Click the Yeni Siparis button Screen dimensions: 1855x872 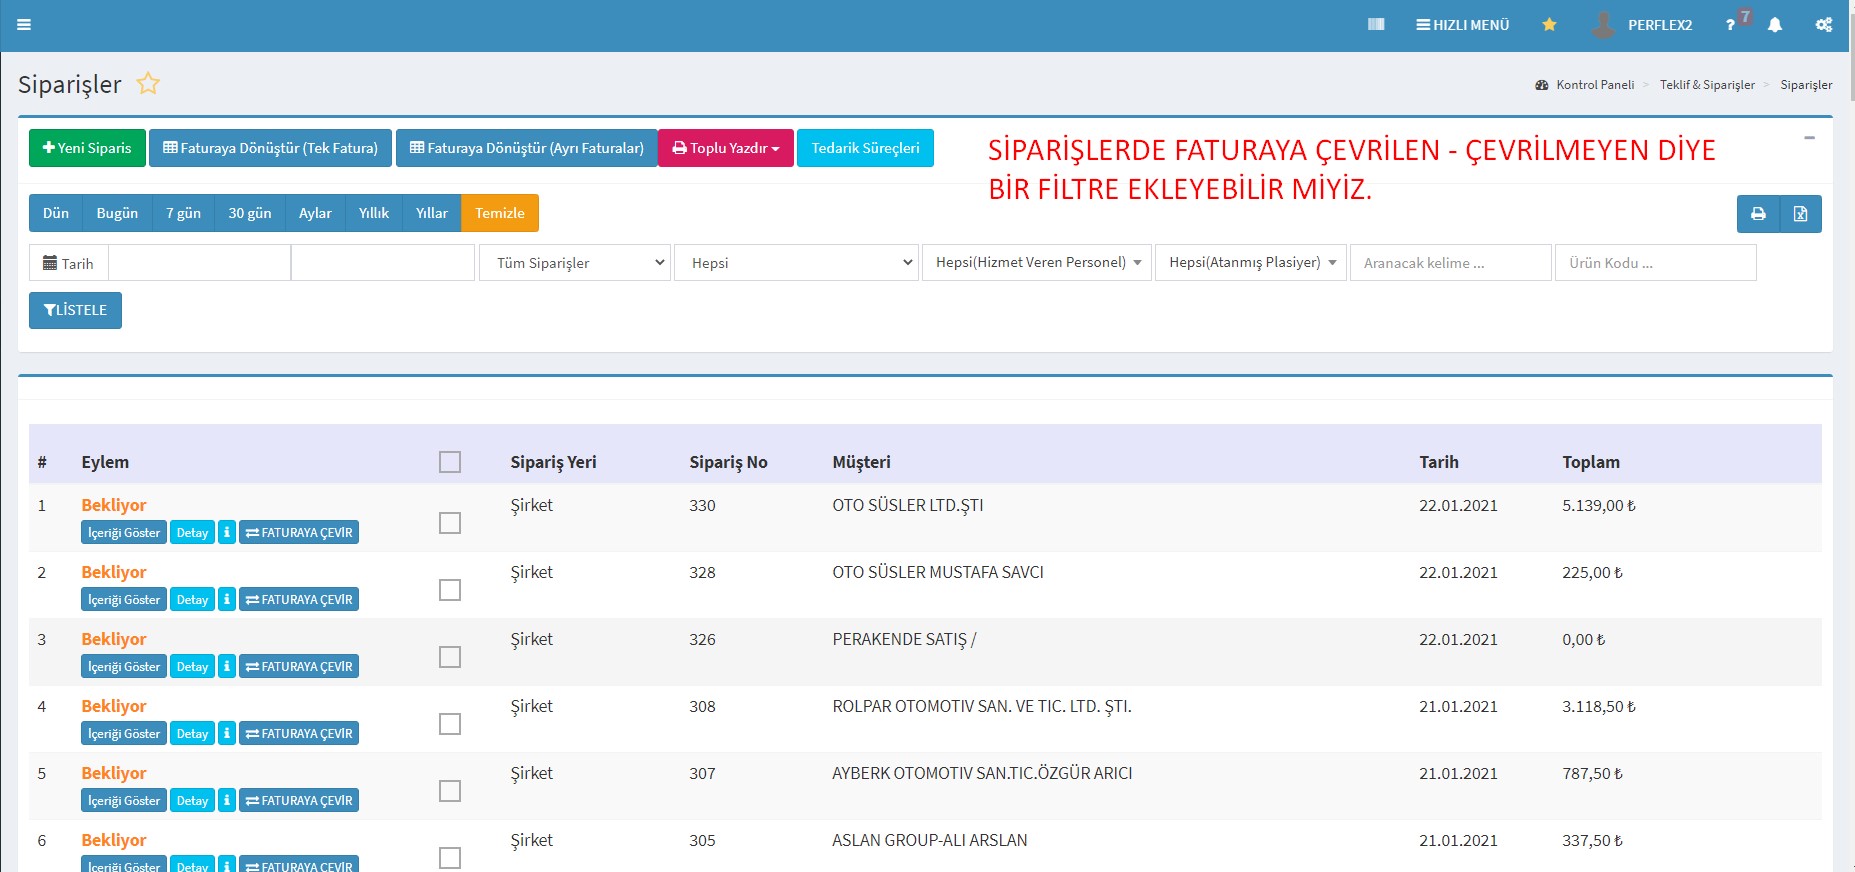(x=87, y=148)
